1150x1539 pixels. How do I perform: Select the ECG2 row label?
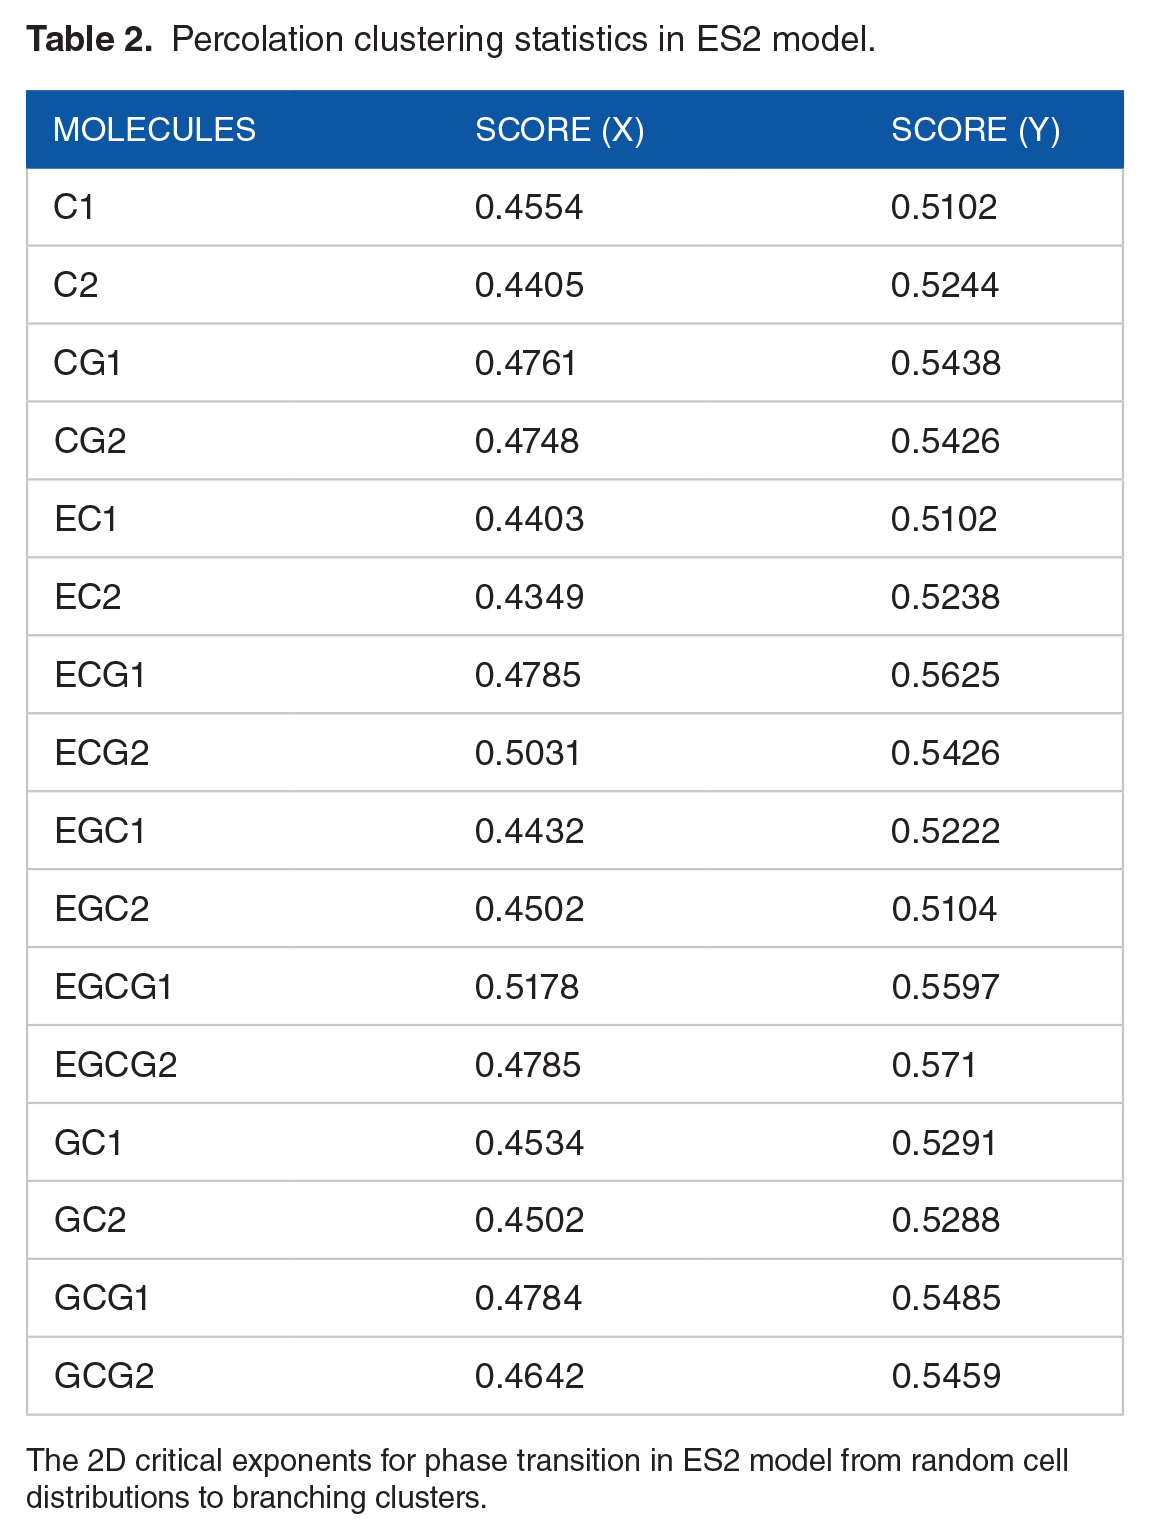coord(101,753)
